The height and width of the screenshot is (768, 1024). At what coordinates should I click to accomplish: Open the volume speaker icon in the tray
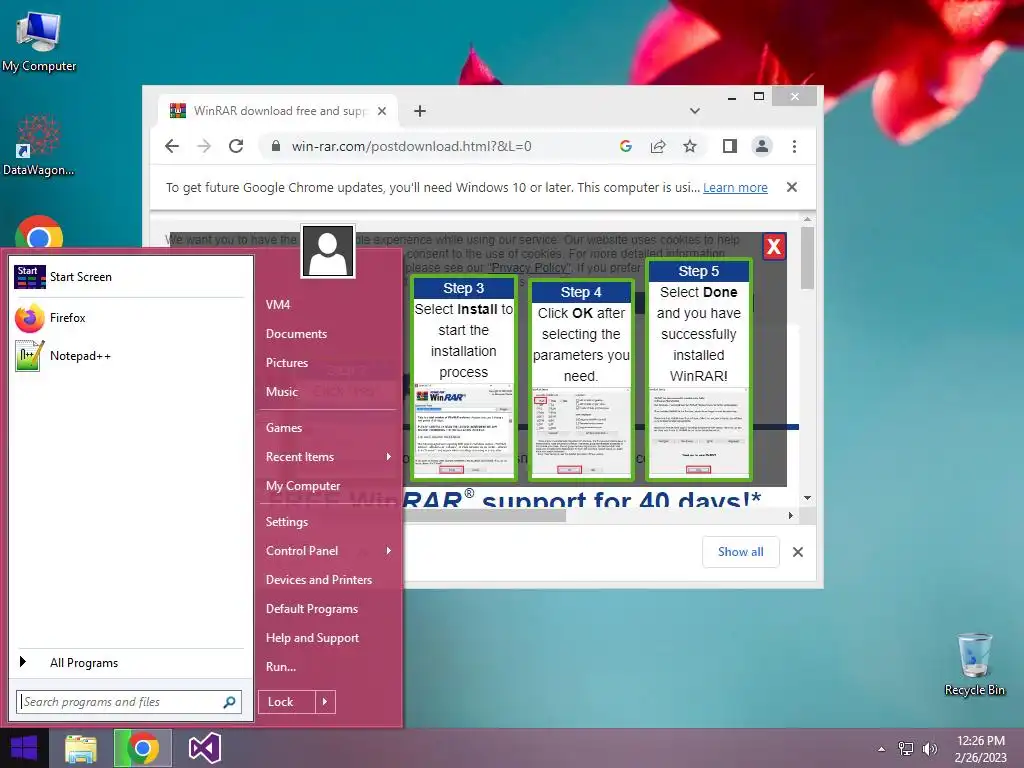[930, 748]
